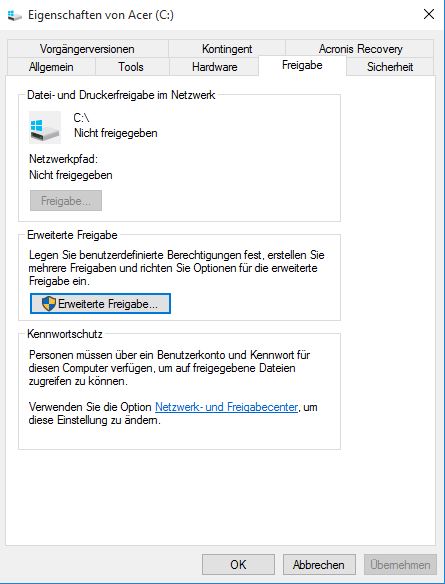
Task: Click the Übernehmen button
Action: tap(400, 565)
